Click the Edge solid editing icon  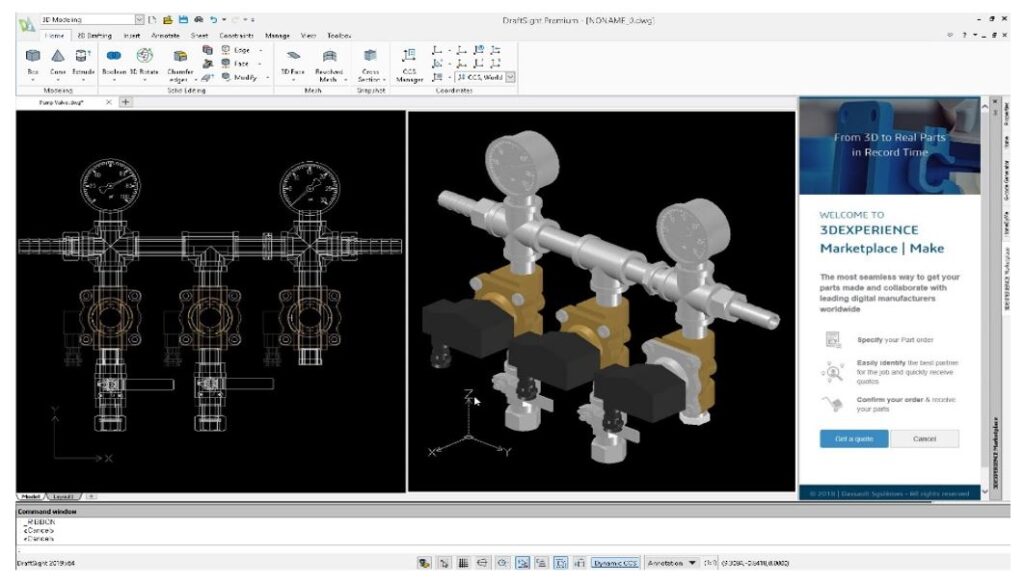point(226,50)
